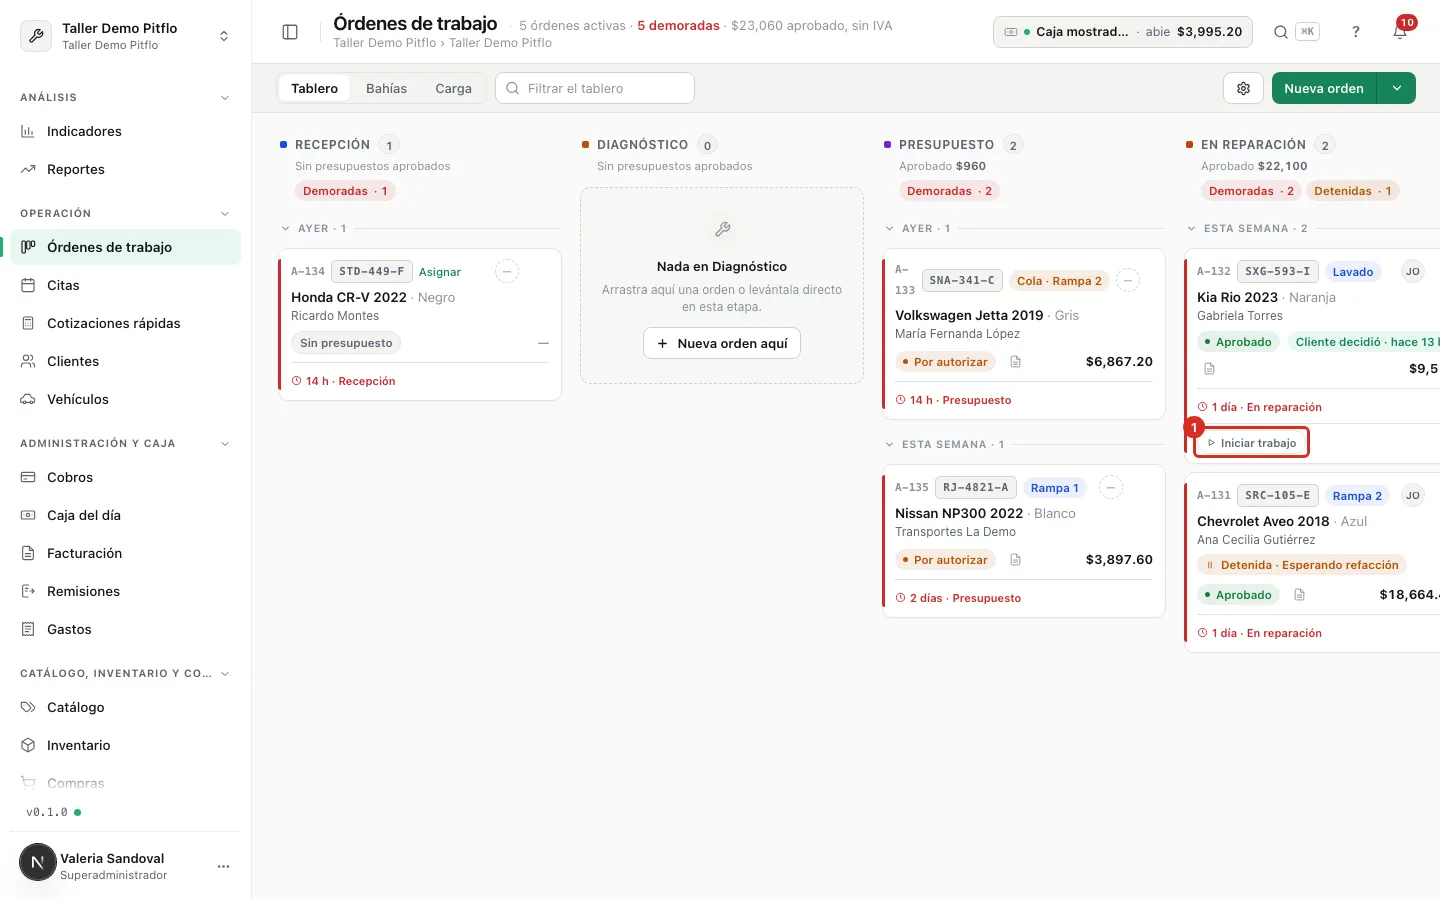1440x900 pixels.
Task: Click the Clientes people icon
Action: [28, 361]
